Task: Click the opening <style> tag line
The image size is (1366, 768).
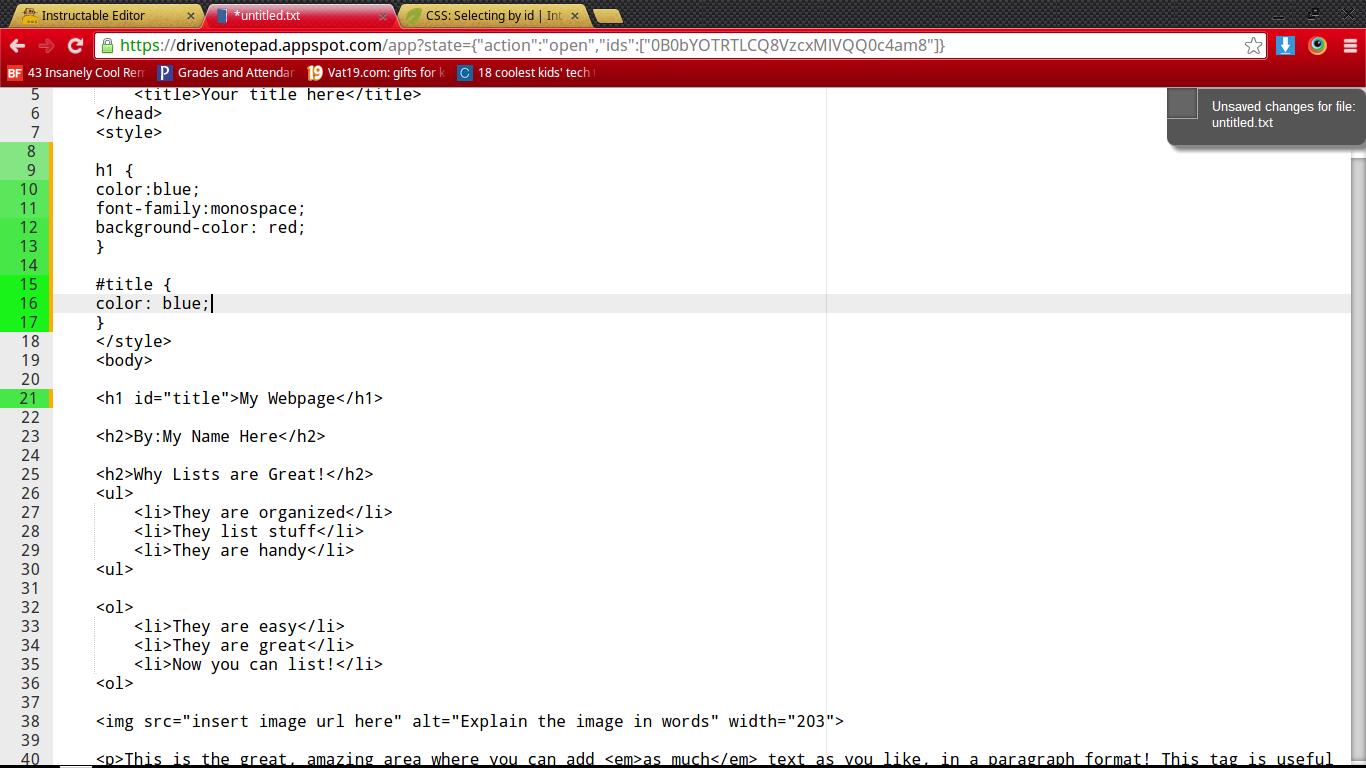Action: point(129,133)
